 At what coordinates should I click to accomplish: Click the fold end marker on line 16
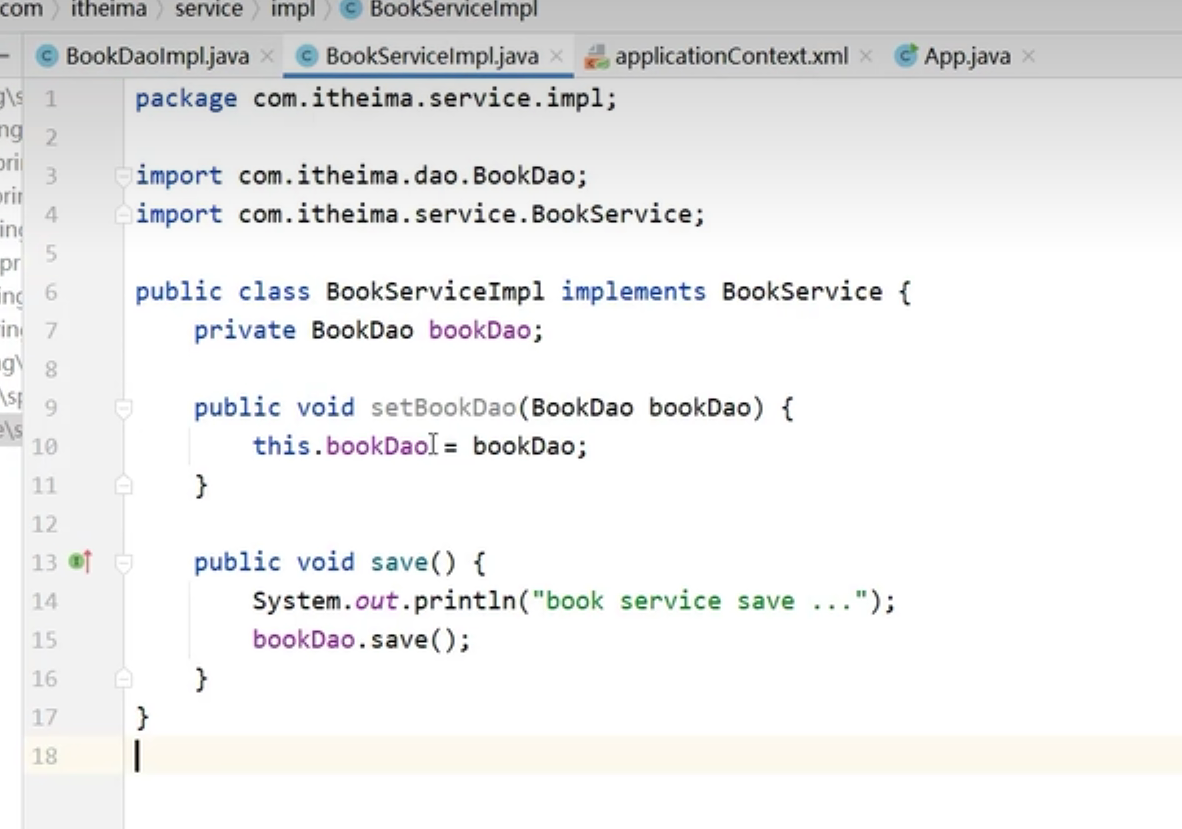point(123,679)
